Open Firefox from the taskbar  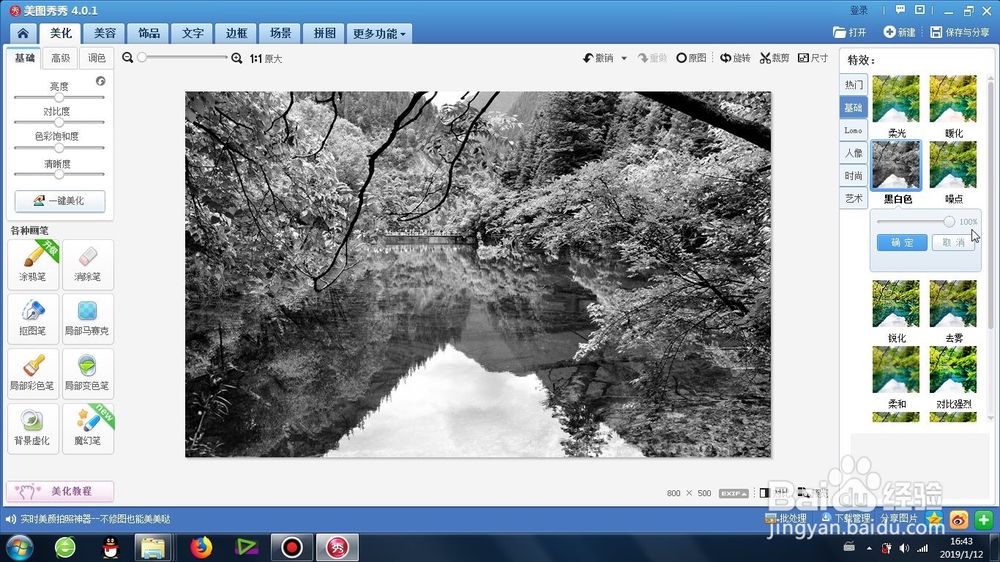(x=201, y=547)
